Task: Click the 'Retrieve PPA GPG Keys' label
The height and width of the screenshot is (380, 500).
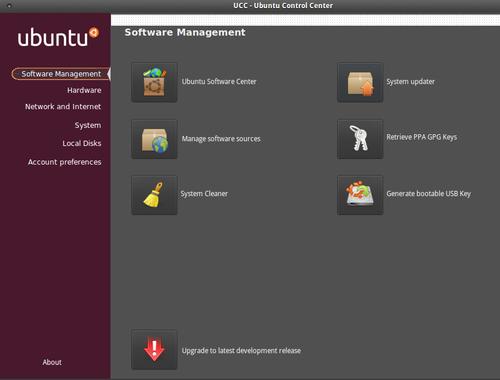Action: pyautogui.click(x=422, y=137)
